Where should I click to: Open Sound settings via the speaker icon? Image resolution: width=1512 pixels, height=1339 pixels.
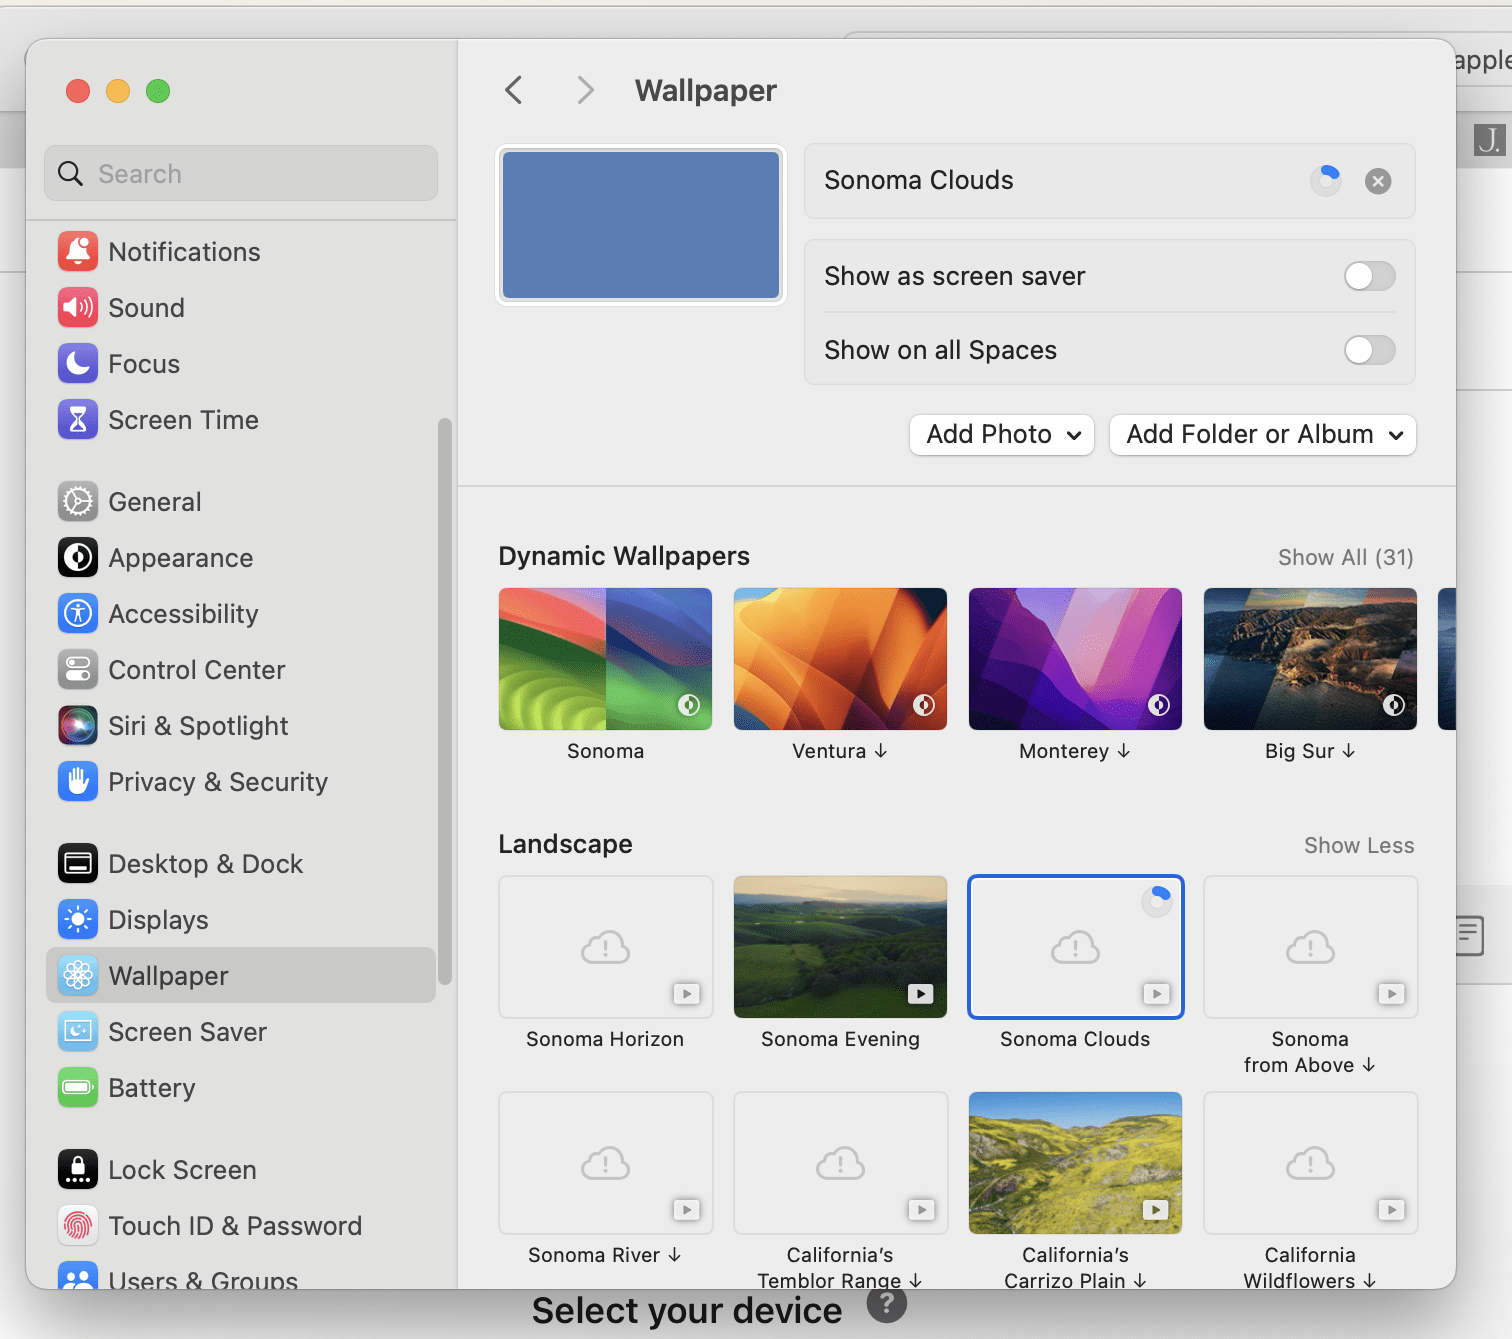(78, 308)
